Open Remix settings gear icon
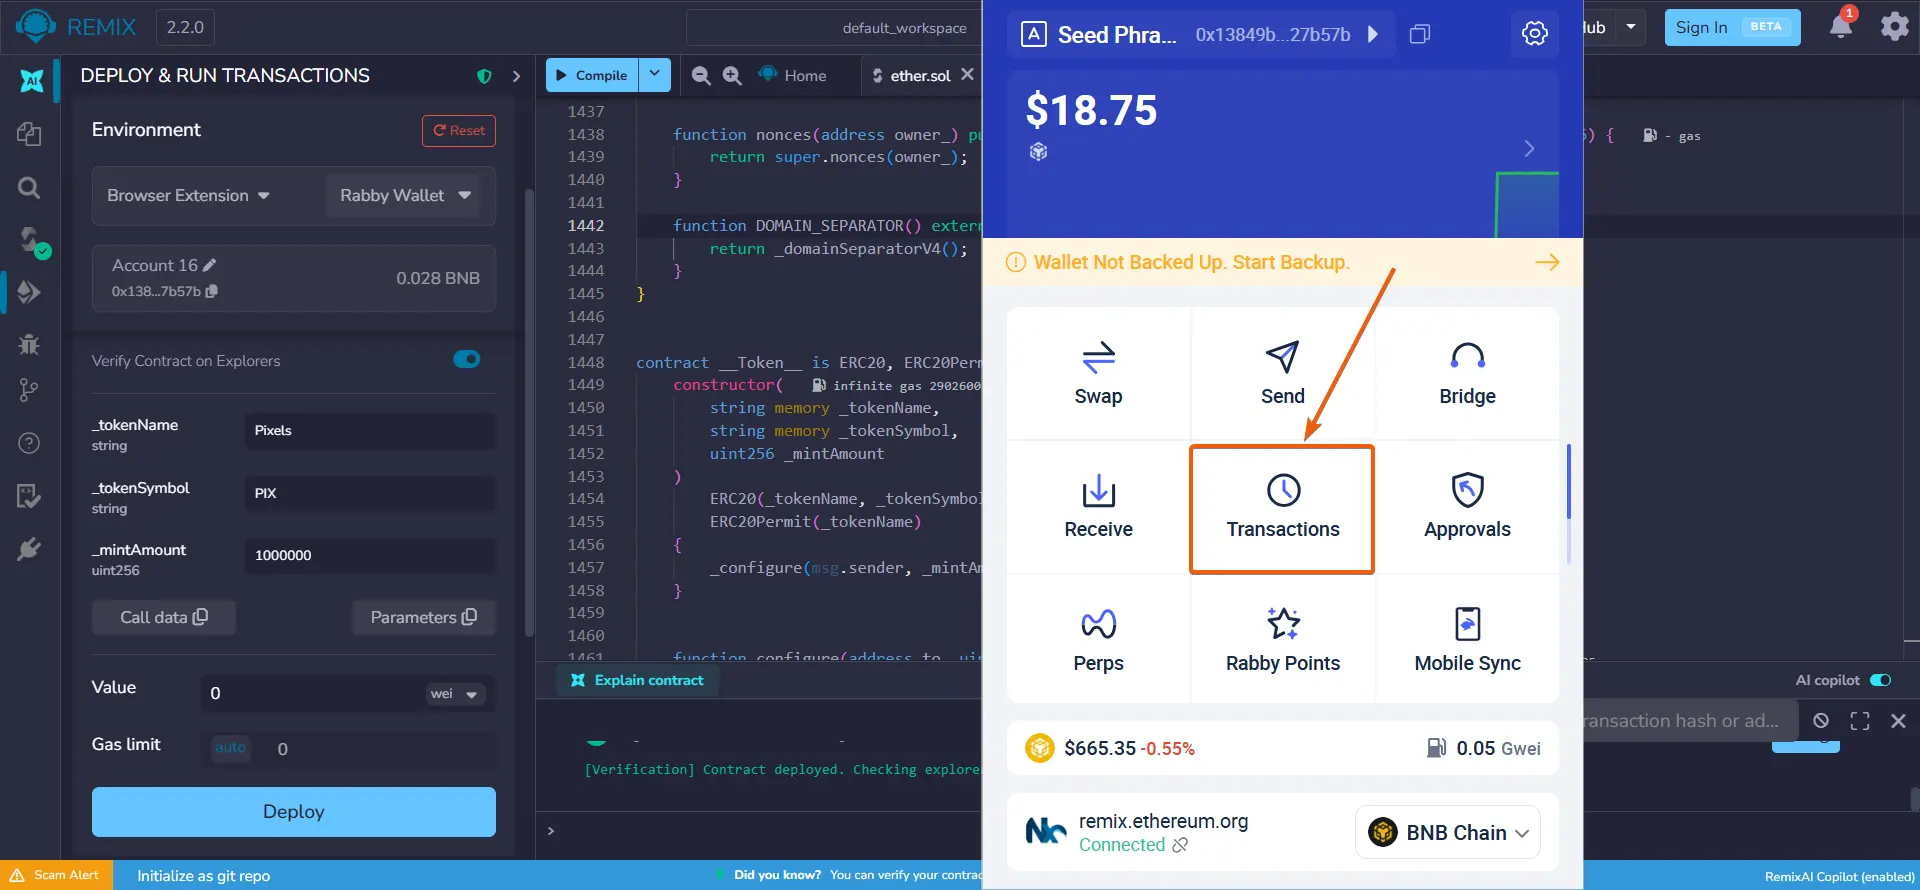Image resolution: width=1920 pixels, height=890 pixels. pyautogui.click(x=1894, y=26)
